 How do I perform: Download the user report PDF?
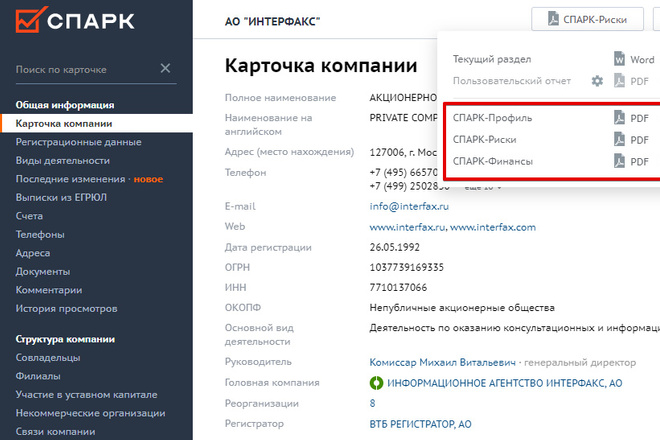[631, 81]
